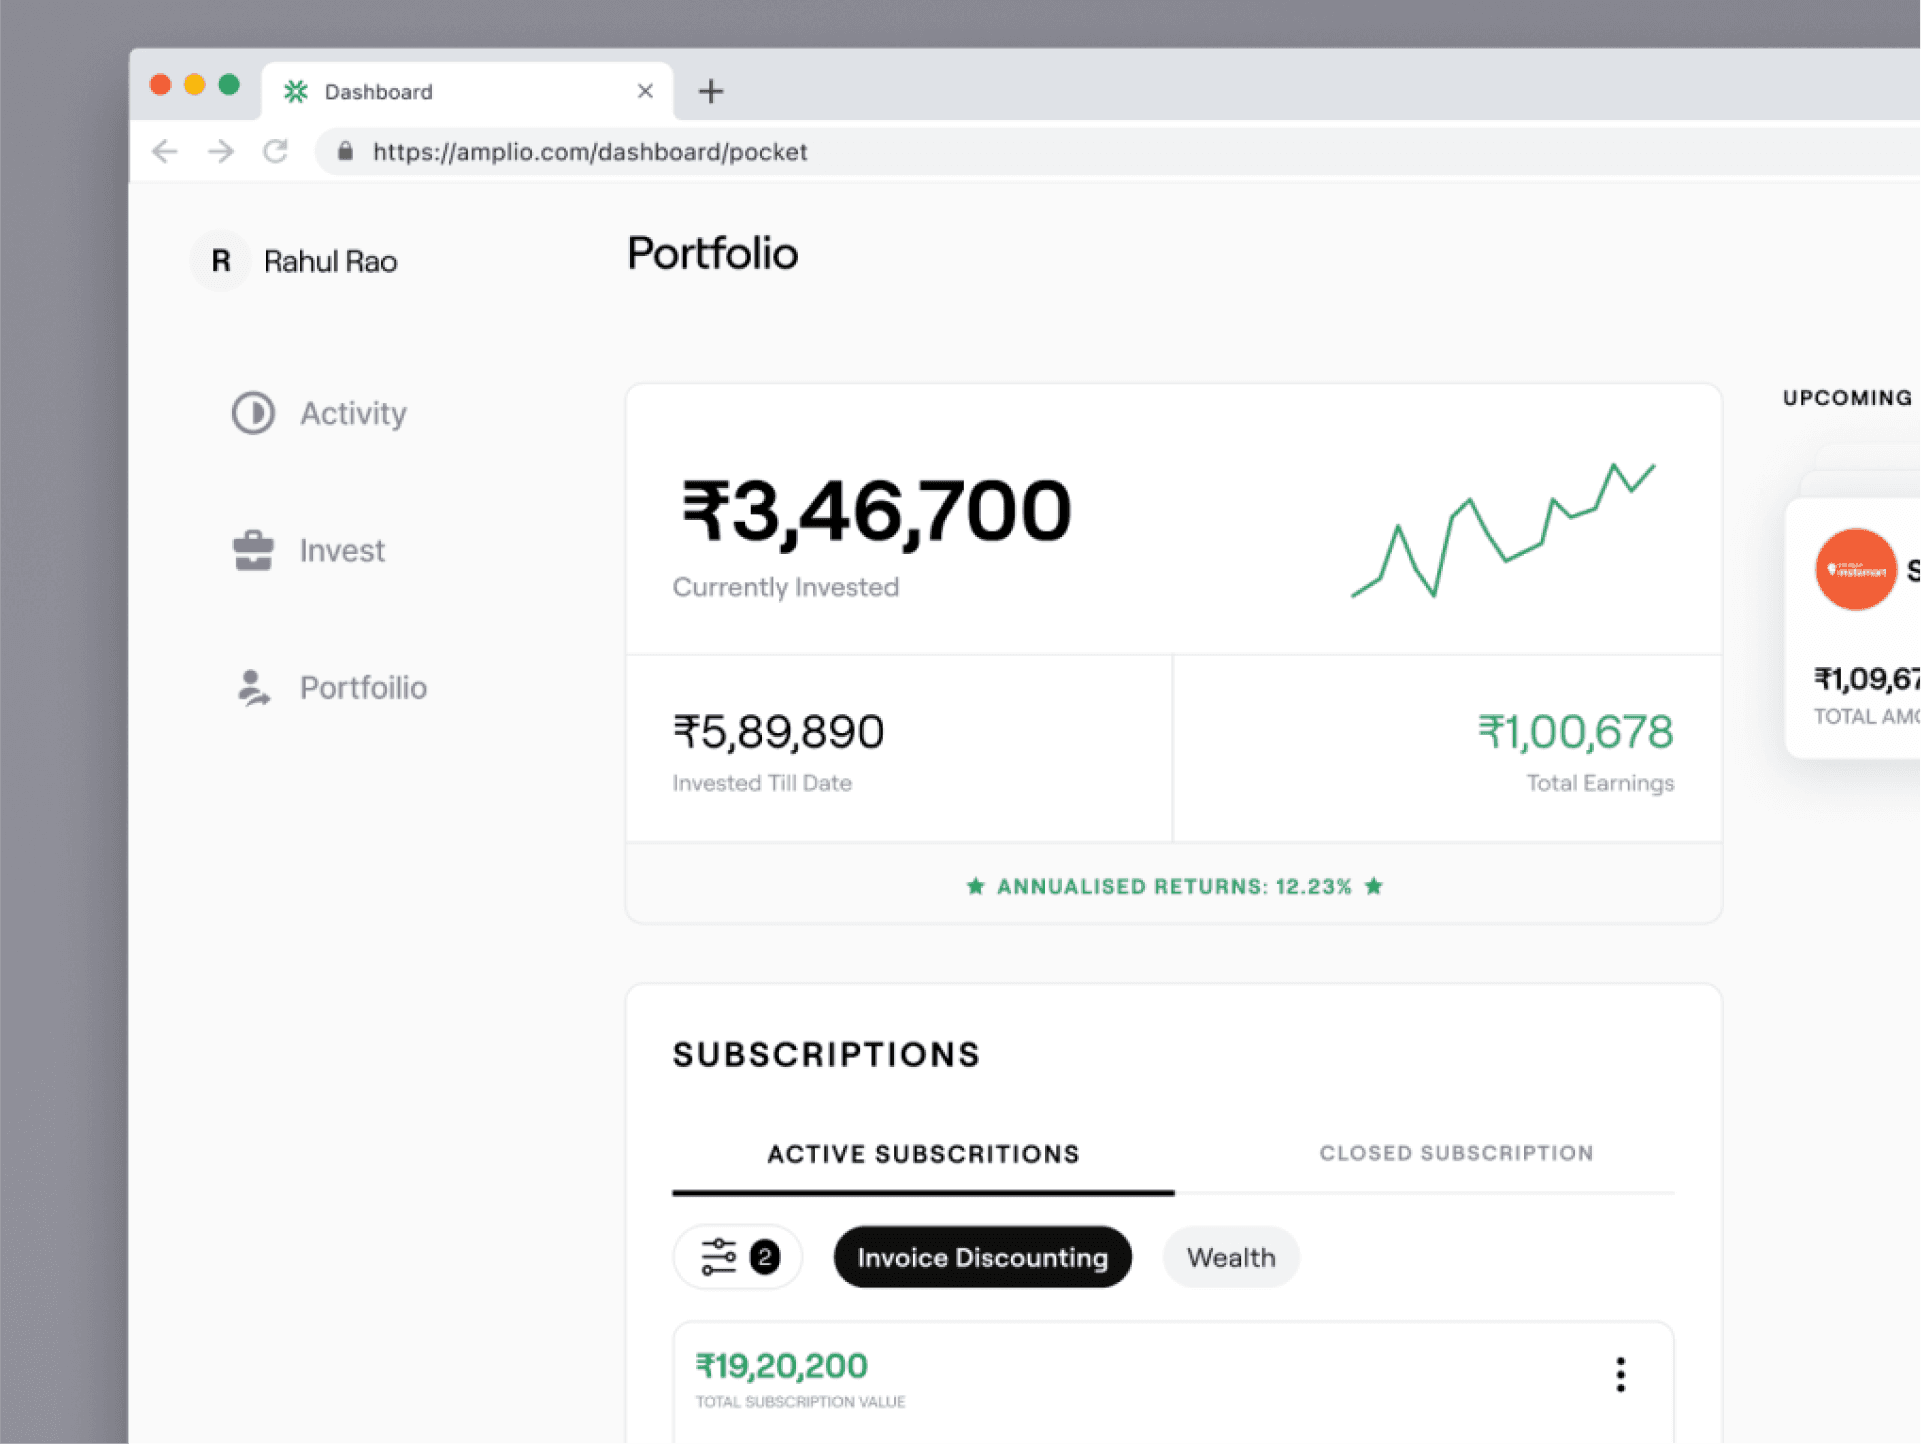The width and height of the screenshot is (1921, 1444).
Task: Switch to Closed Subscription tab
Action: (1455, 1153)
